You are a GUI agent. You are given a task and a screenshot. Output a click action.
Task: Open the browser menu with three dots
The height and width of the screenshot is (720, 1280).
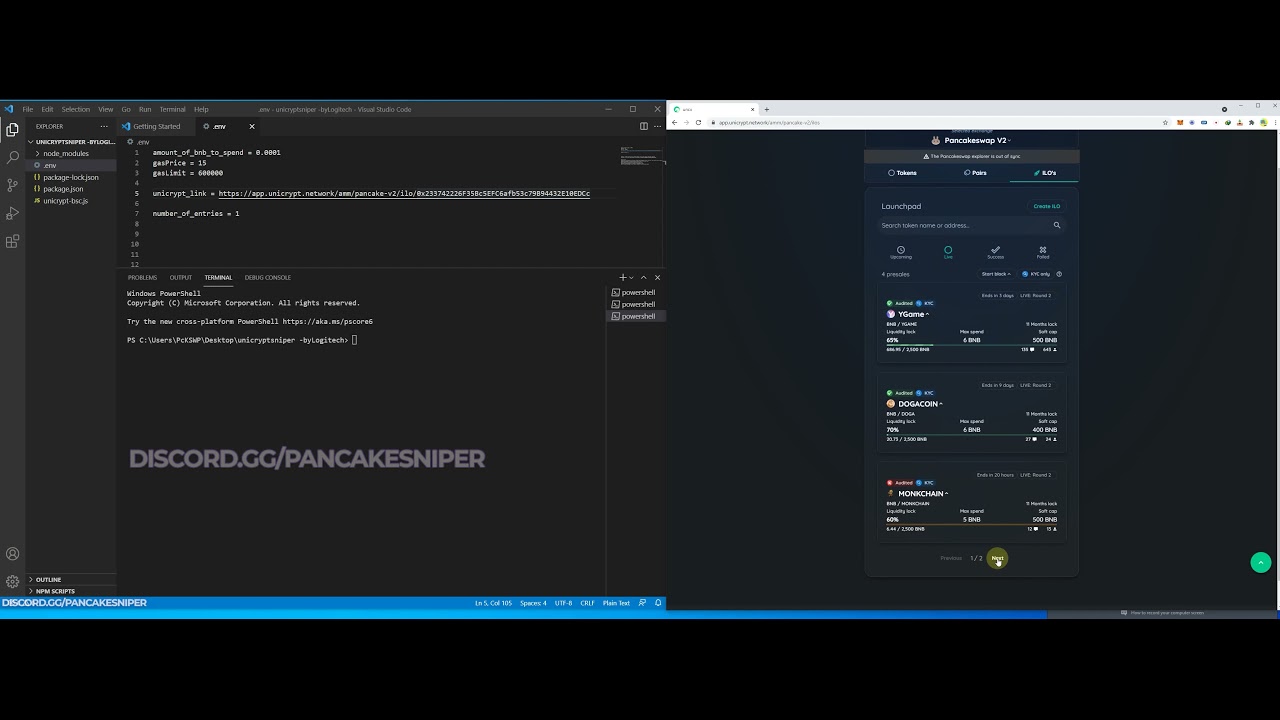[x=1274, y=122]
